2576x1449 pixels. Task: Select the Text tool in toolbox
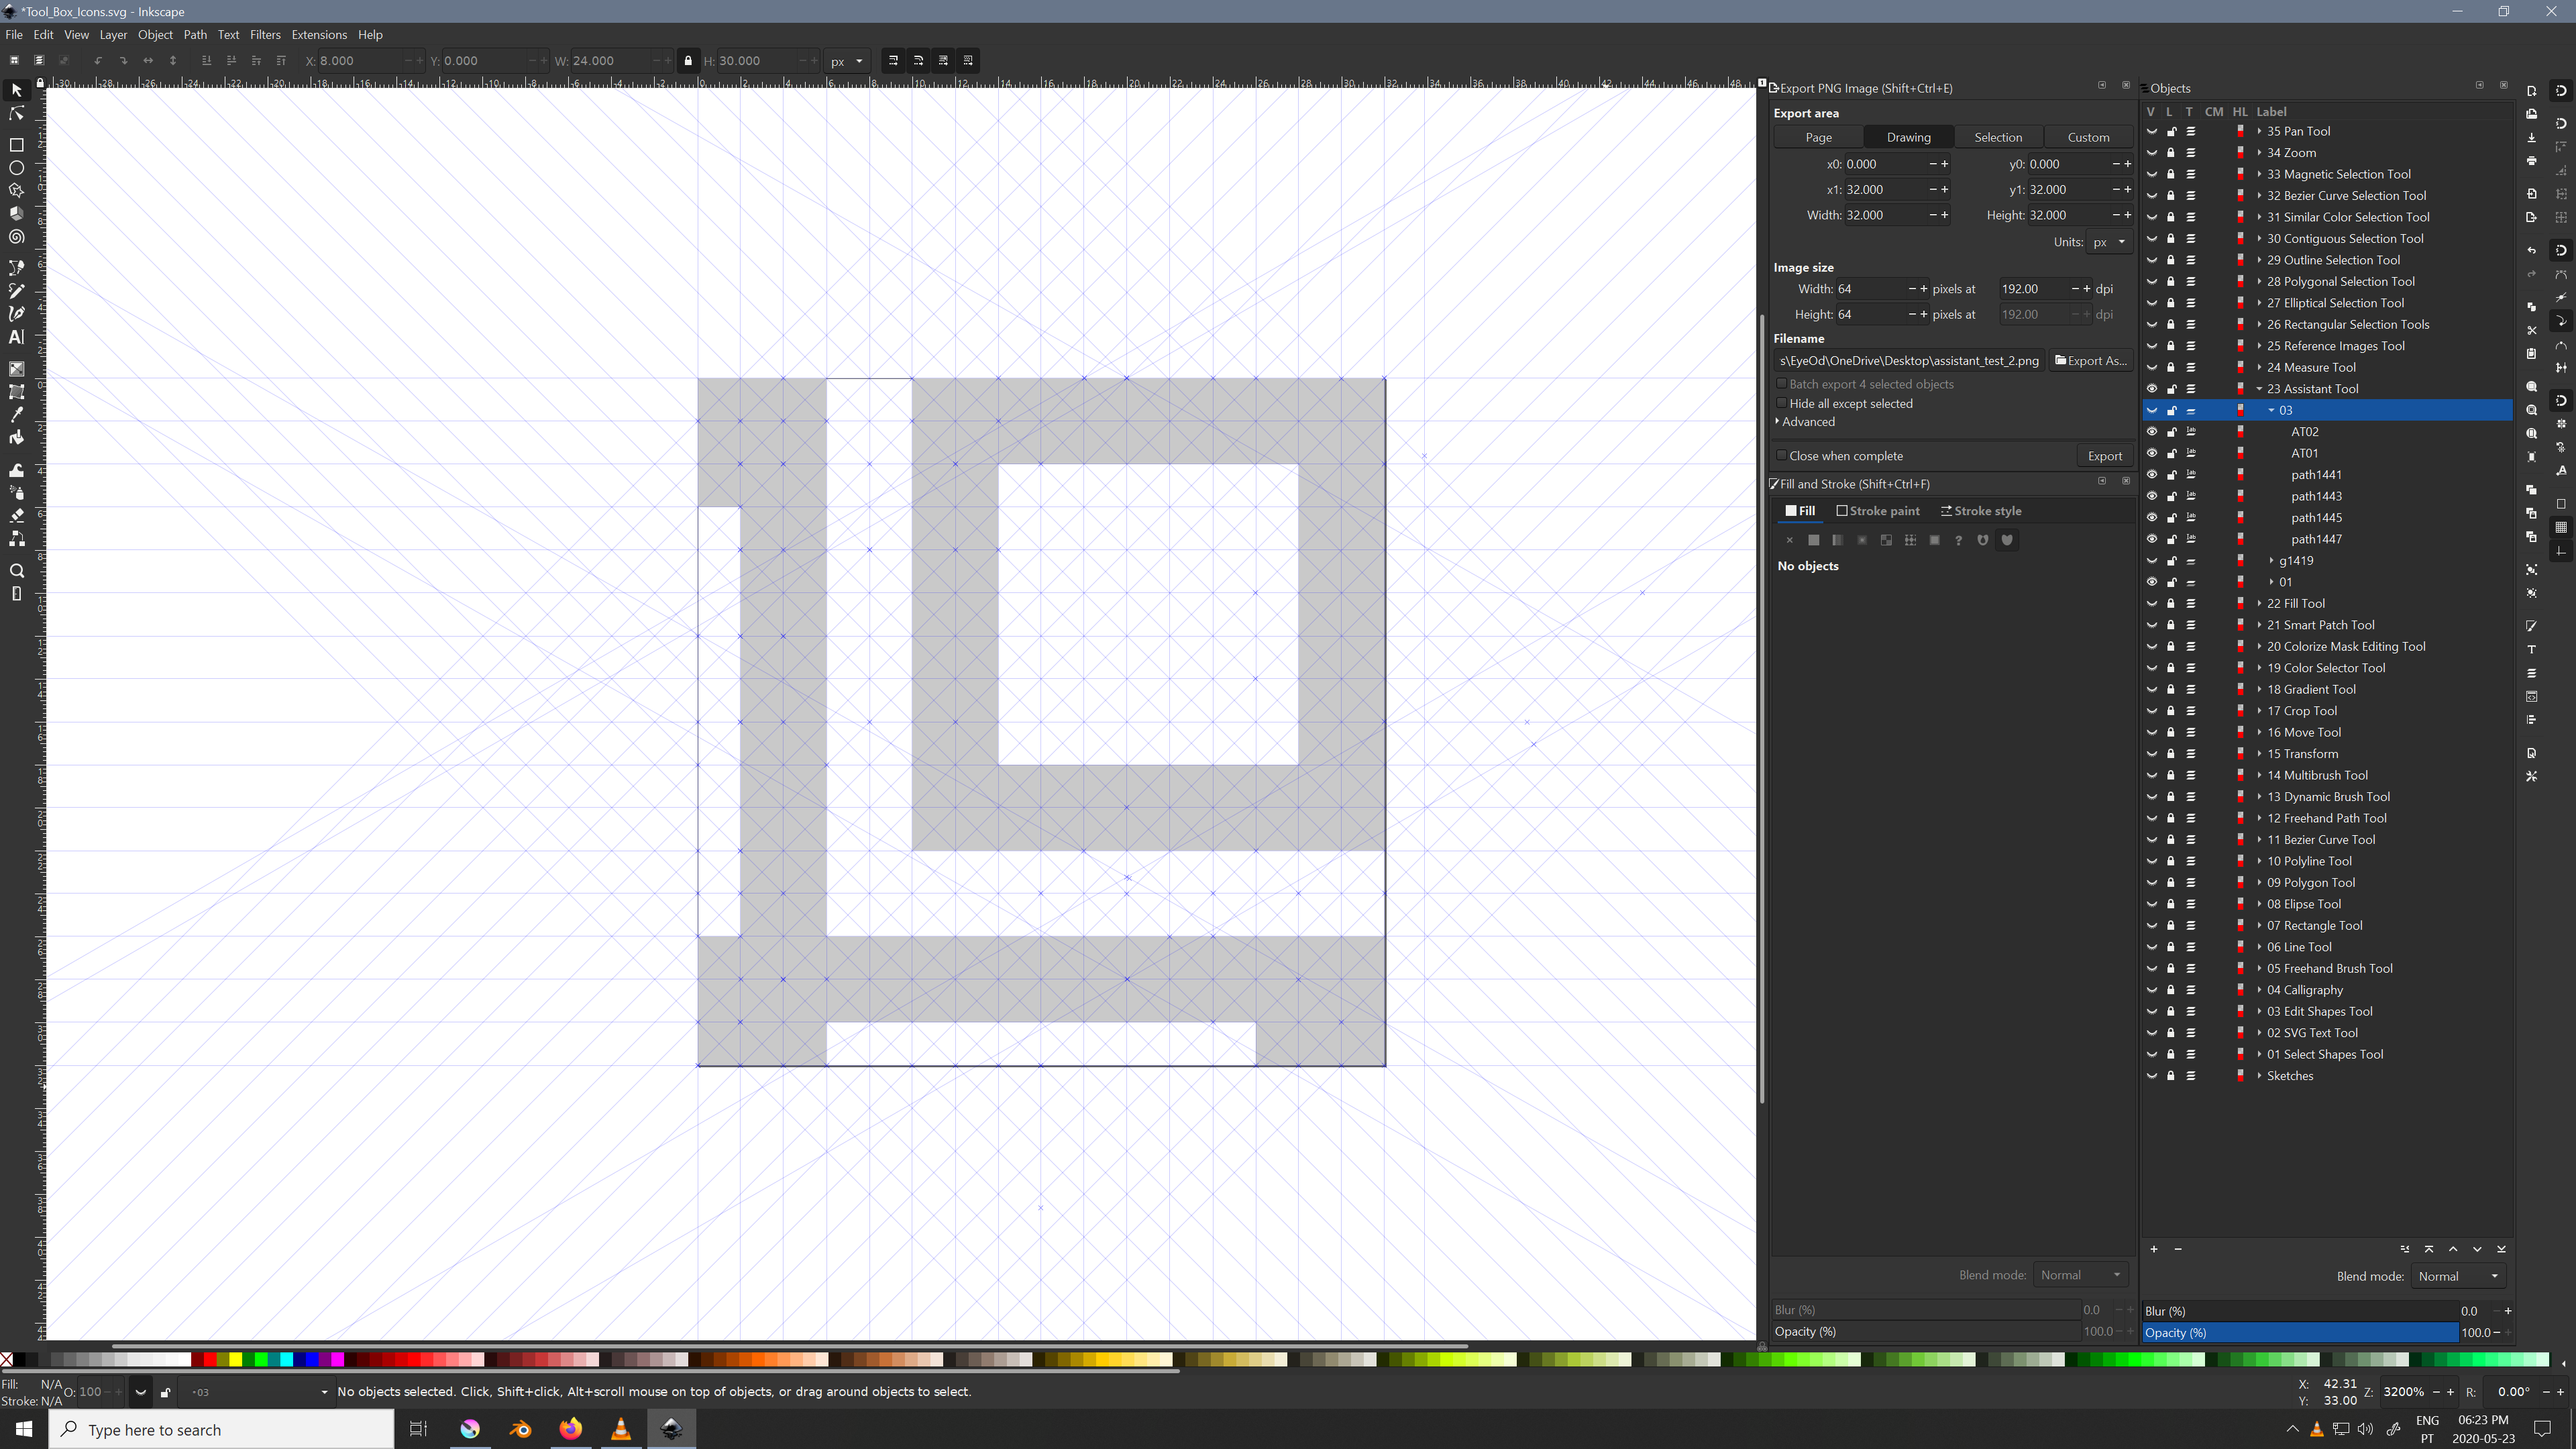click(x=16, y=338)
